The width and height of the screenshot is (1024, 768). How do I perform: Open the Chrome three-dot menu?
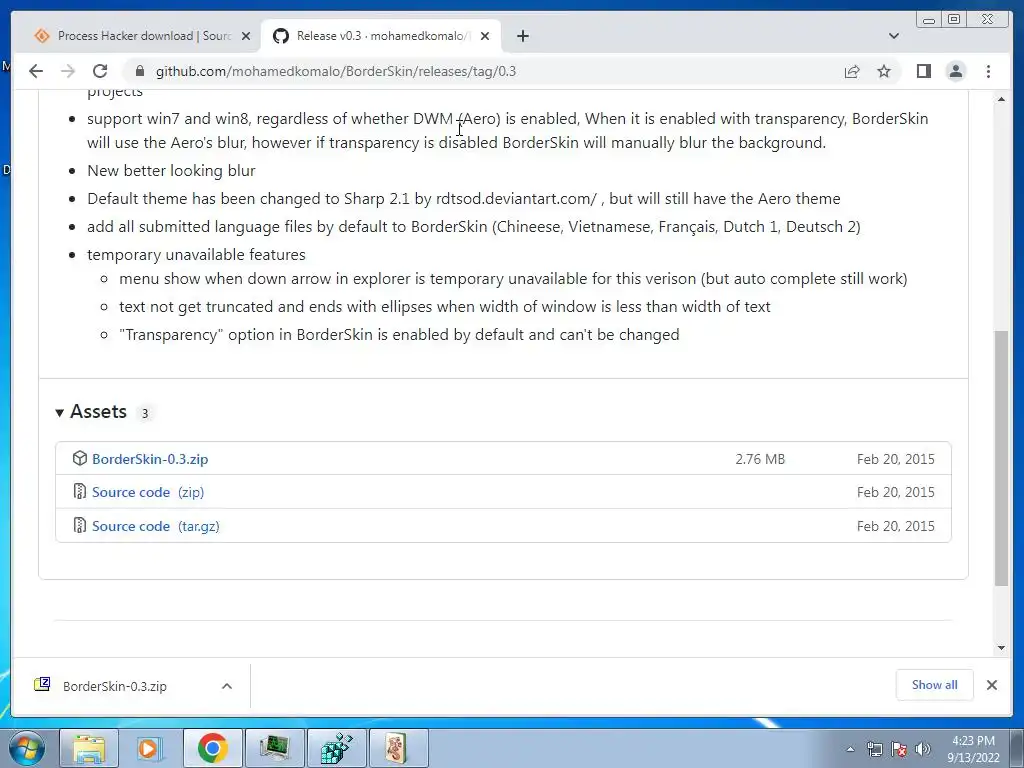point(988,71)
